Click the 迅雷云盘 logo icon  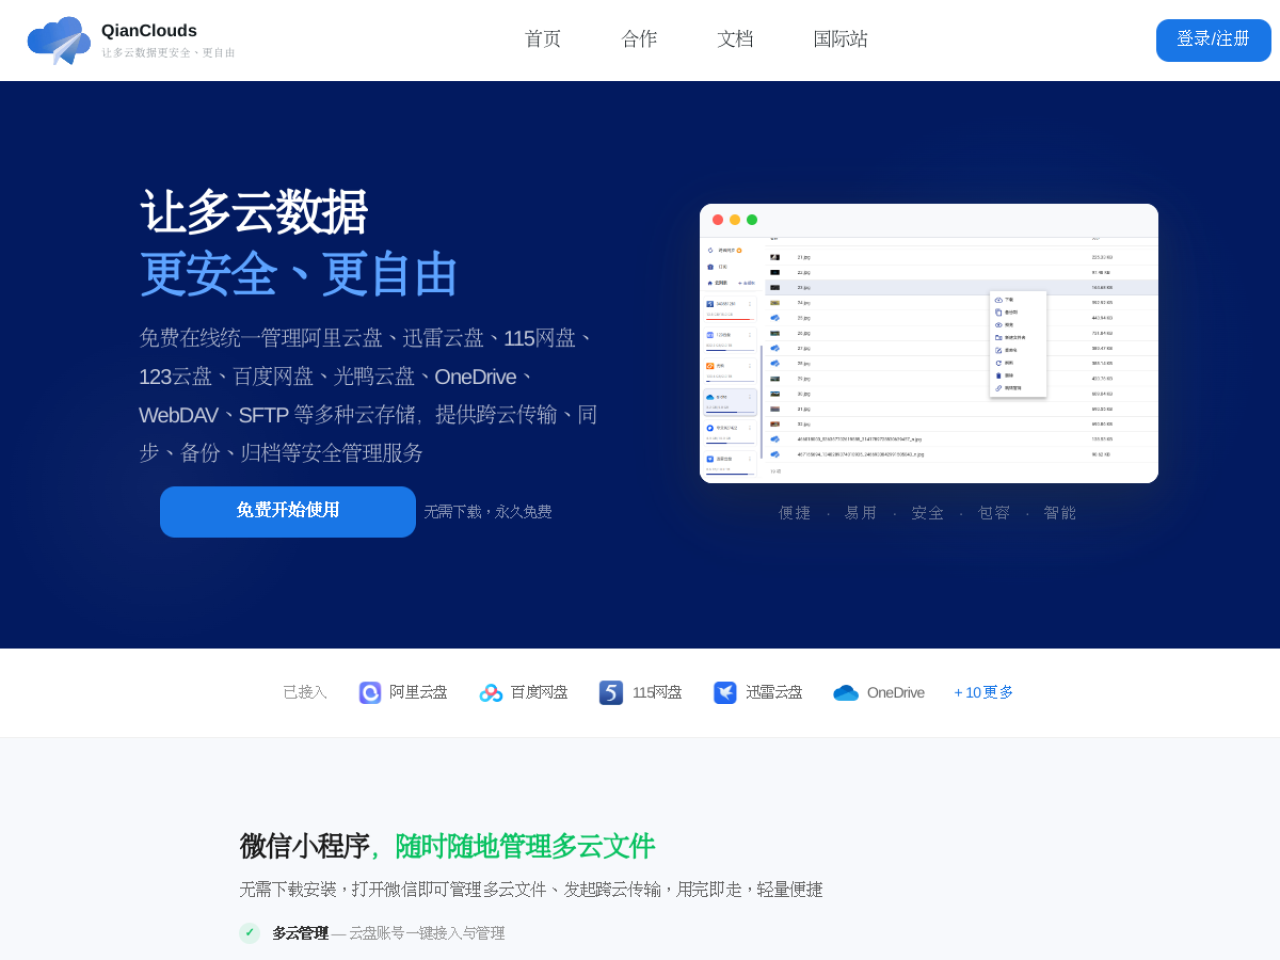point(725,693)
